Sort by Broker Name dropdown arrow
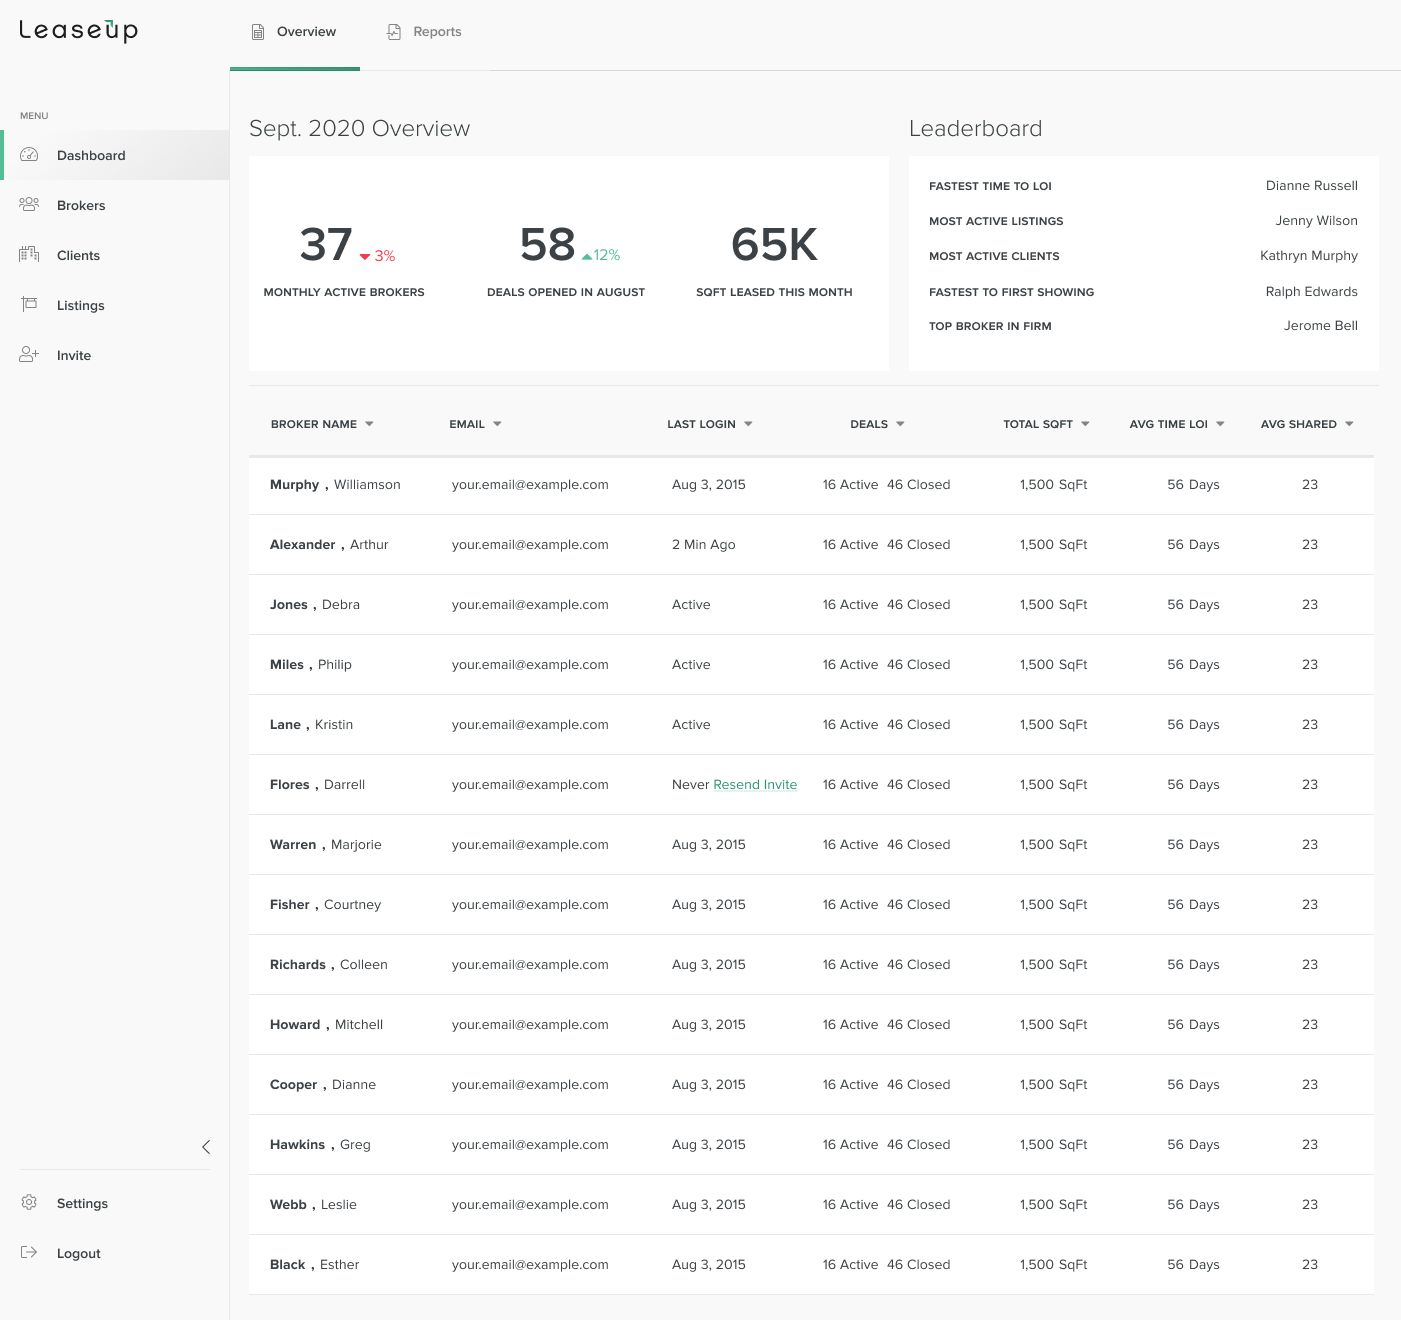Viewport: 1401px width, 1320px height. click(x=369, y=424)
